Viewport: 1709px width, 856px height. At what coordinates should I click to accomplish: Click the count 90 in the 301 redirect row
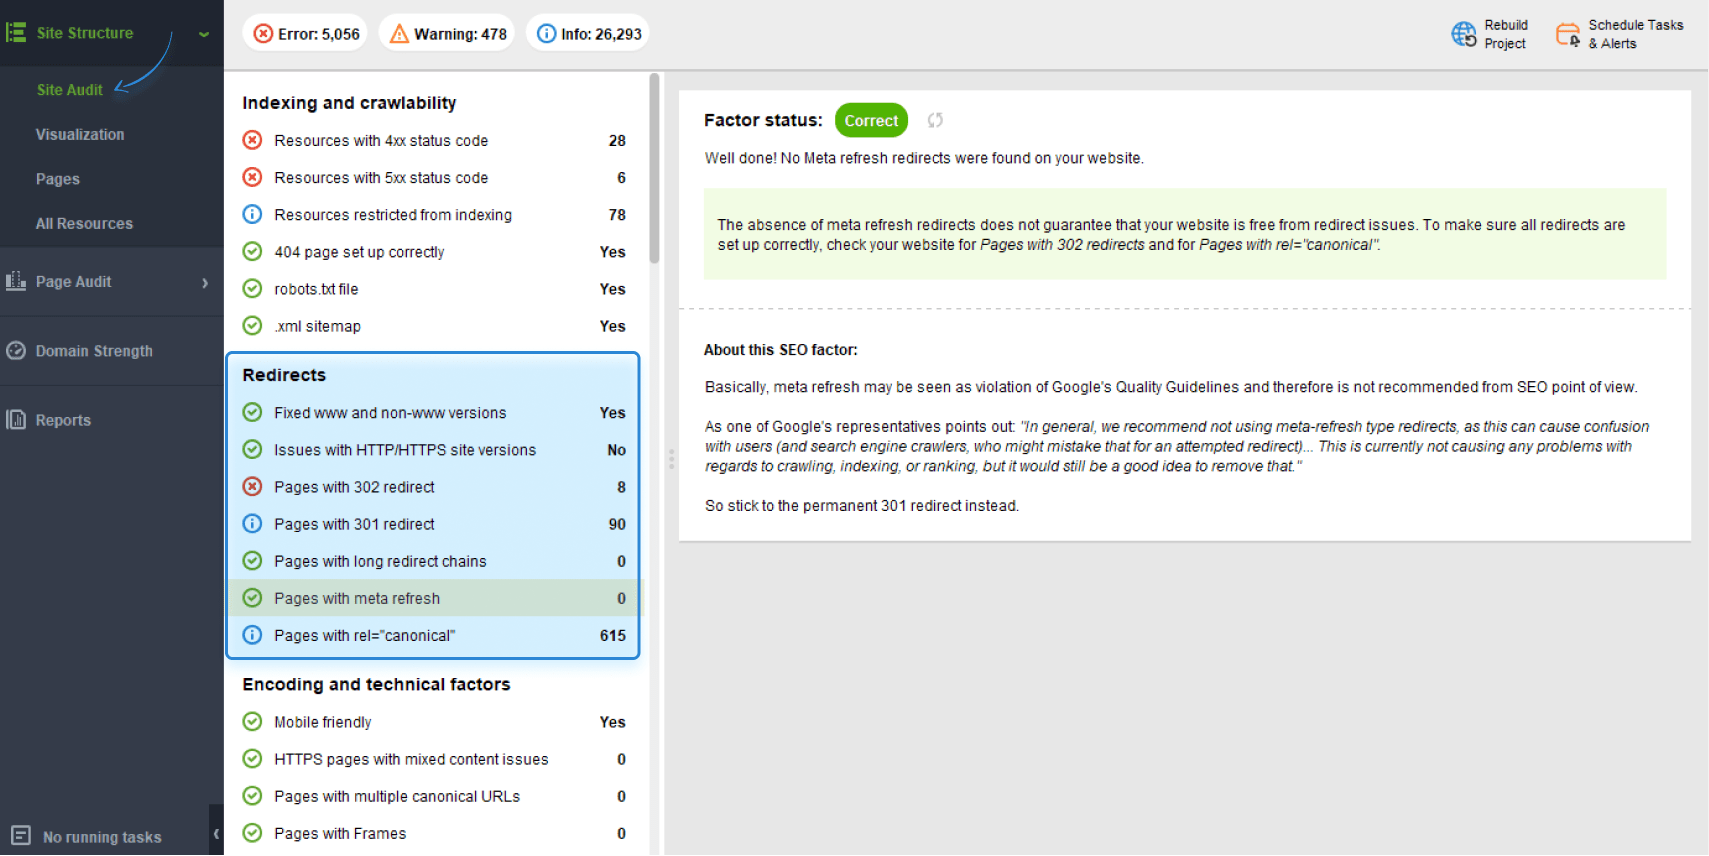click(617, 524)
